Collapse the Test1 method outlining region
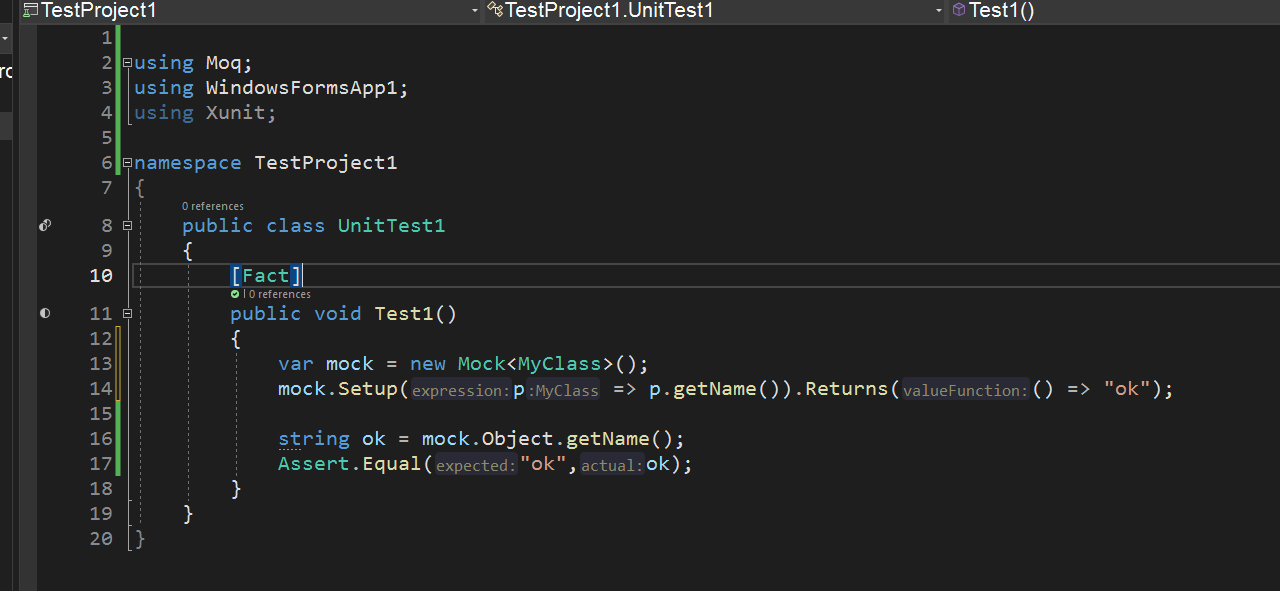This screenshot has width=1280, height=591. [x=127, y=314]
